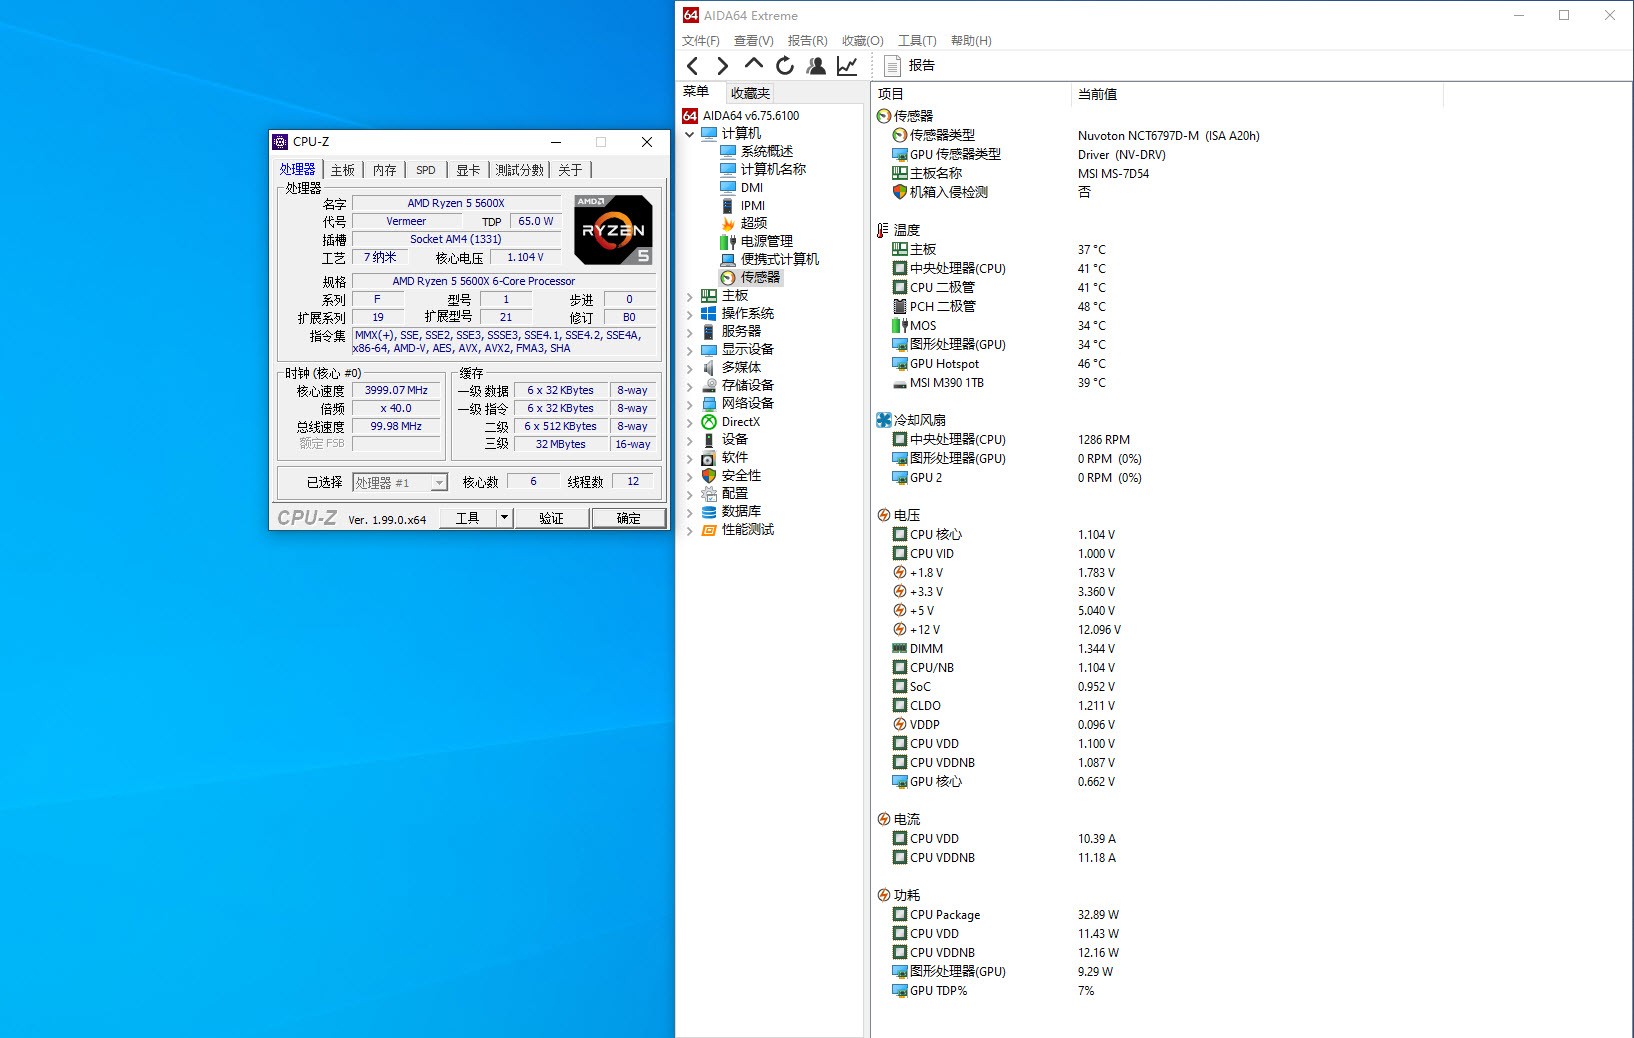Open the user icon in AIDA64 toolbar
This screenshot has width=1634, height=1038.
click(x=816, y=66)
